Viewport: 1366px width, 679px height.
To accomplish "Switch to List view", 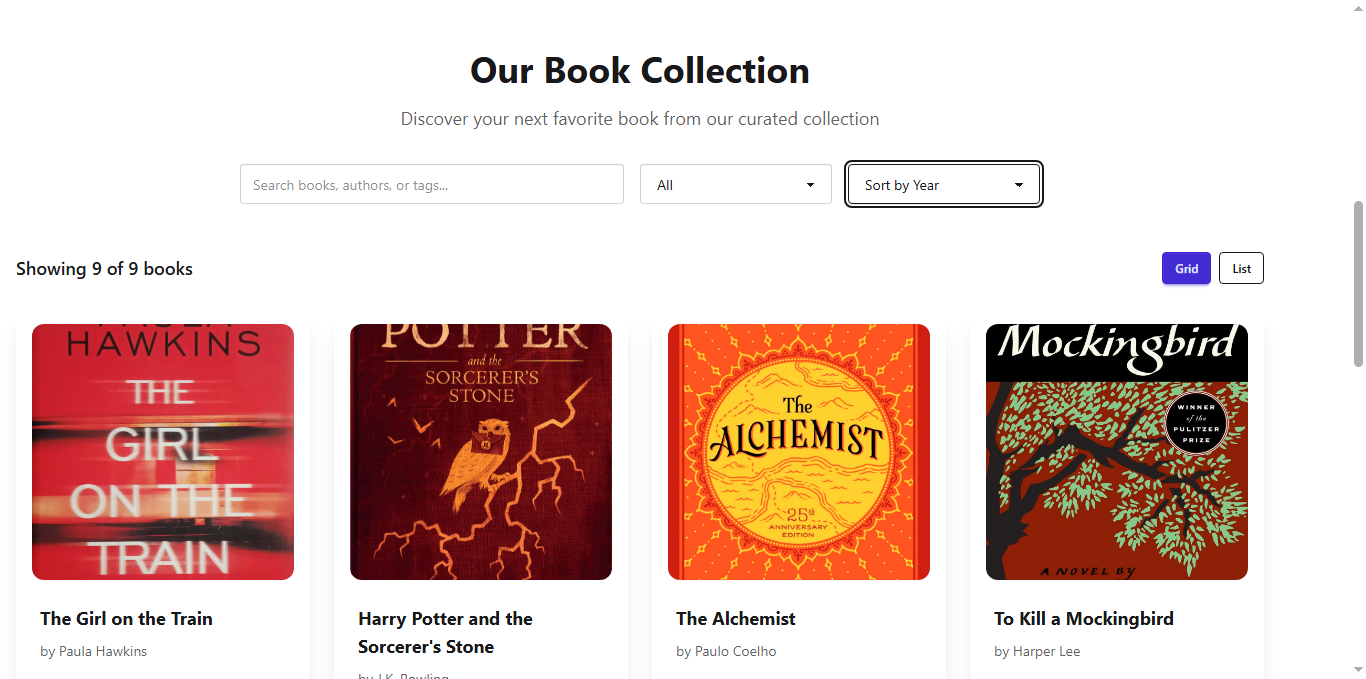I will pyautogui.click(x=1240, y=268).
